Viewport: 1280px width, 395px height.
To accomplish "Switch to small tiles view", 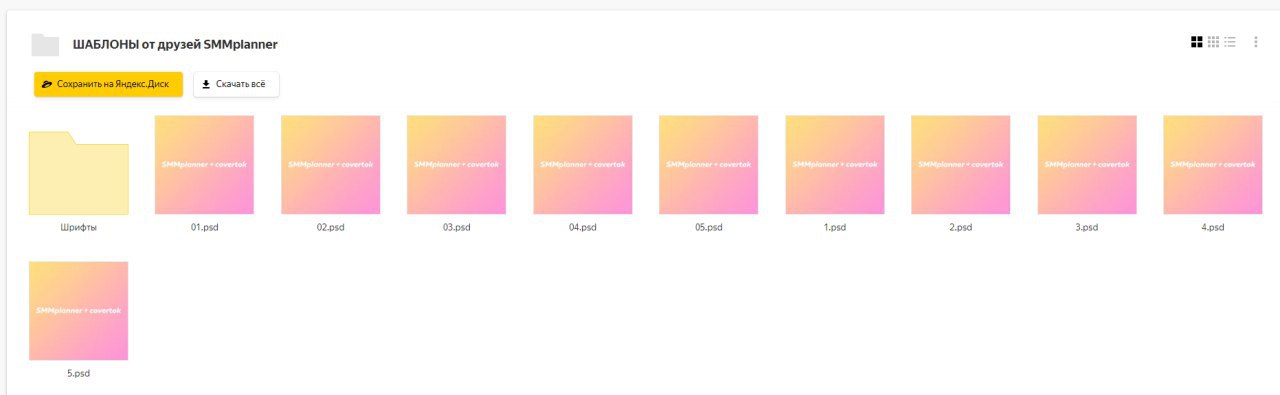I will 1213,42.
